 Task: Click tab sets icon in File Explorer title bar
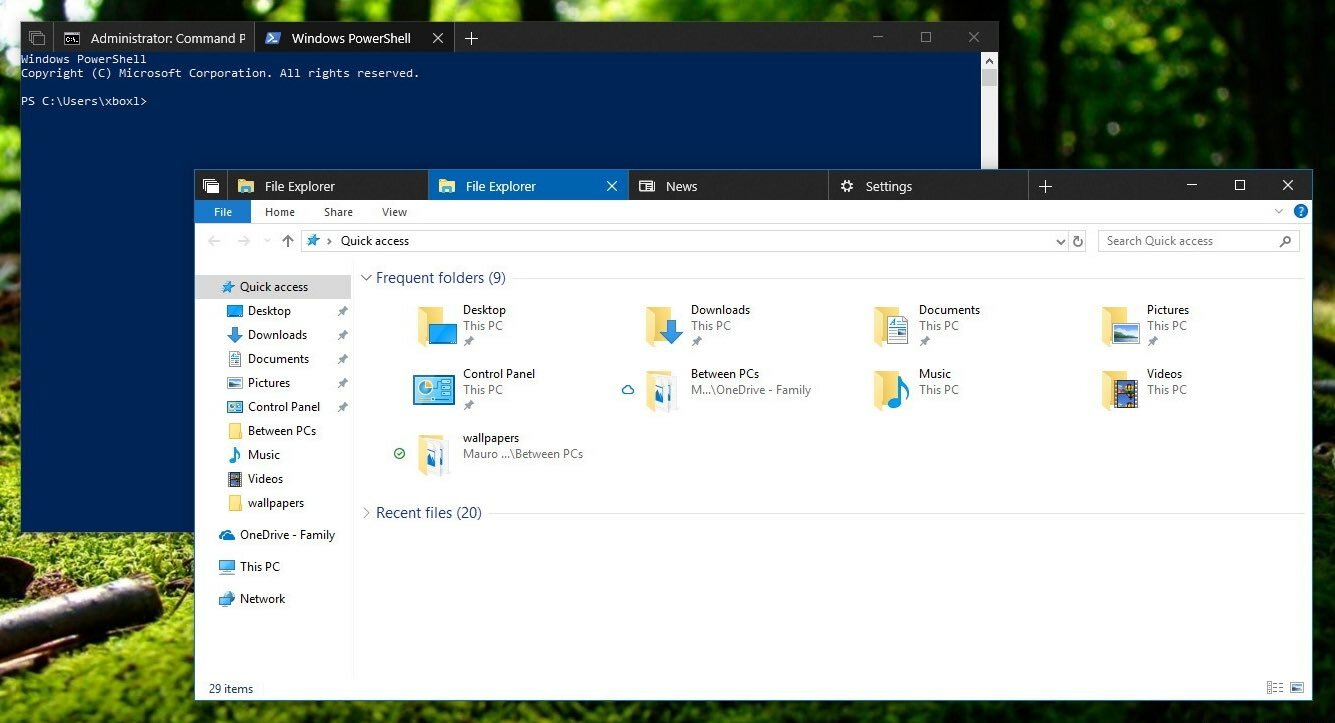tap(211, 186)
